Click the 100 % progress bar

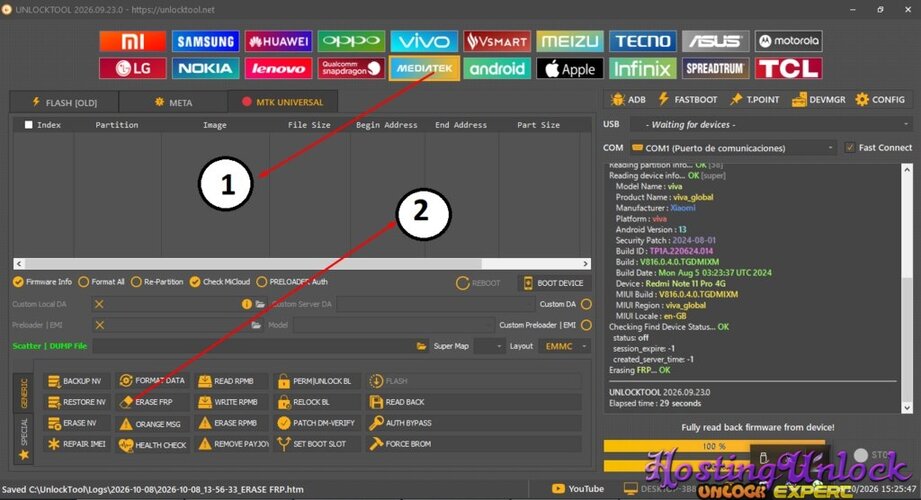point(714,446)
